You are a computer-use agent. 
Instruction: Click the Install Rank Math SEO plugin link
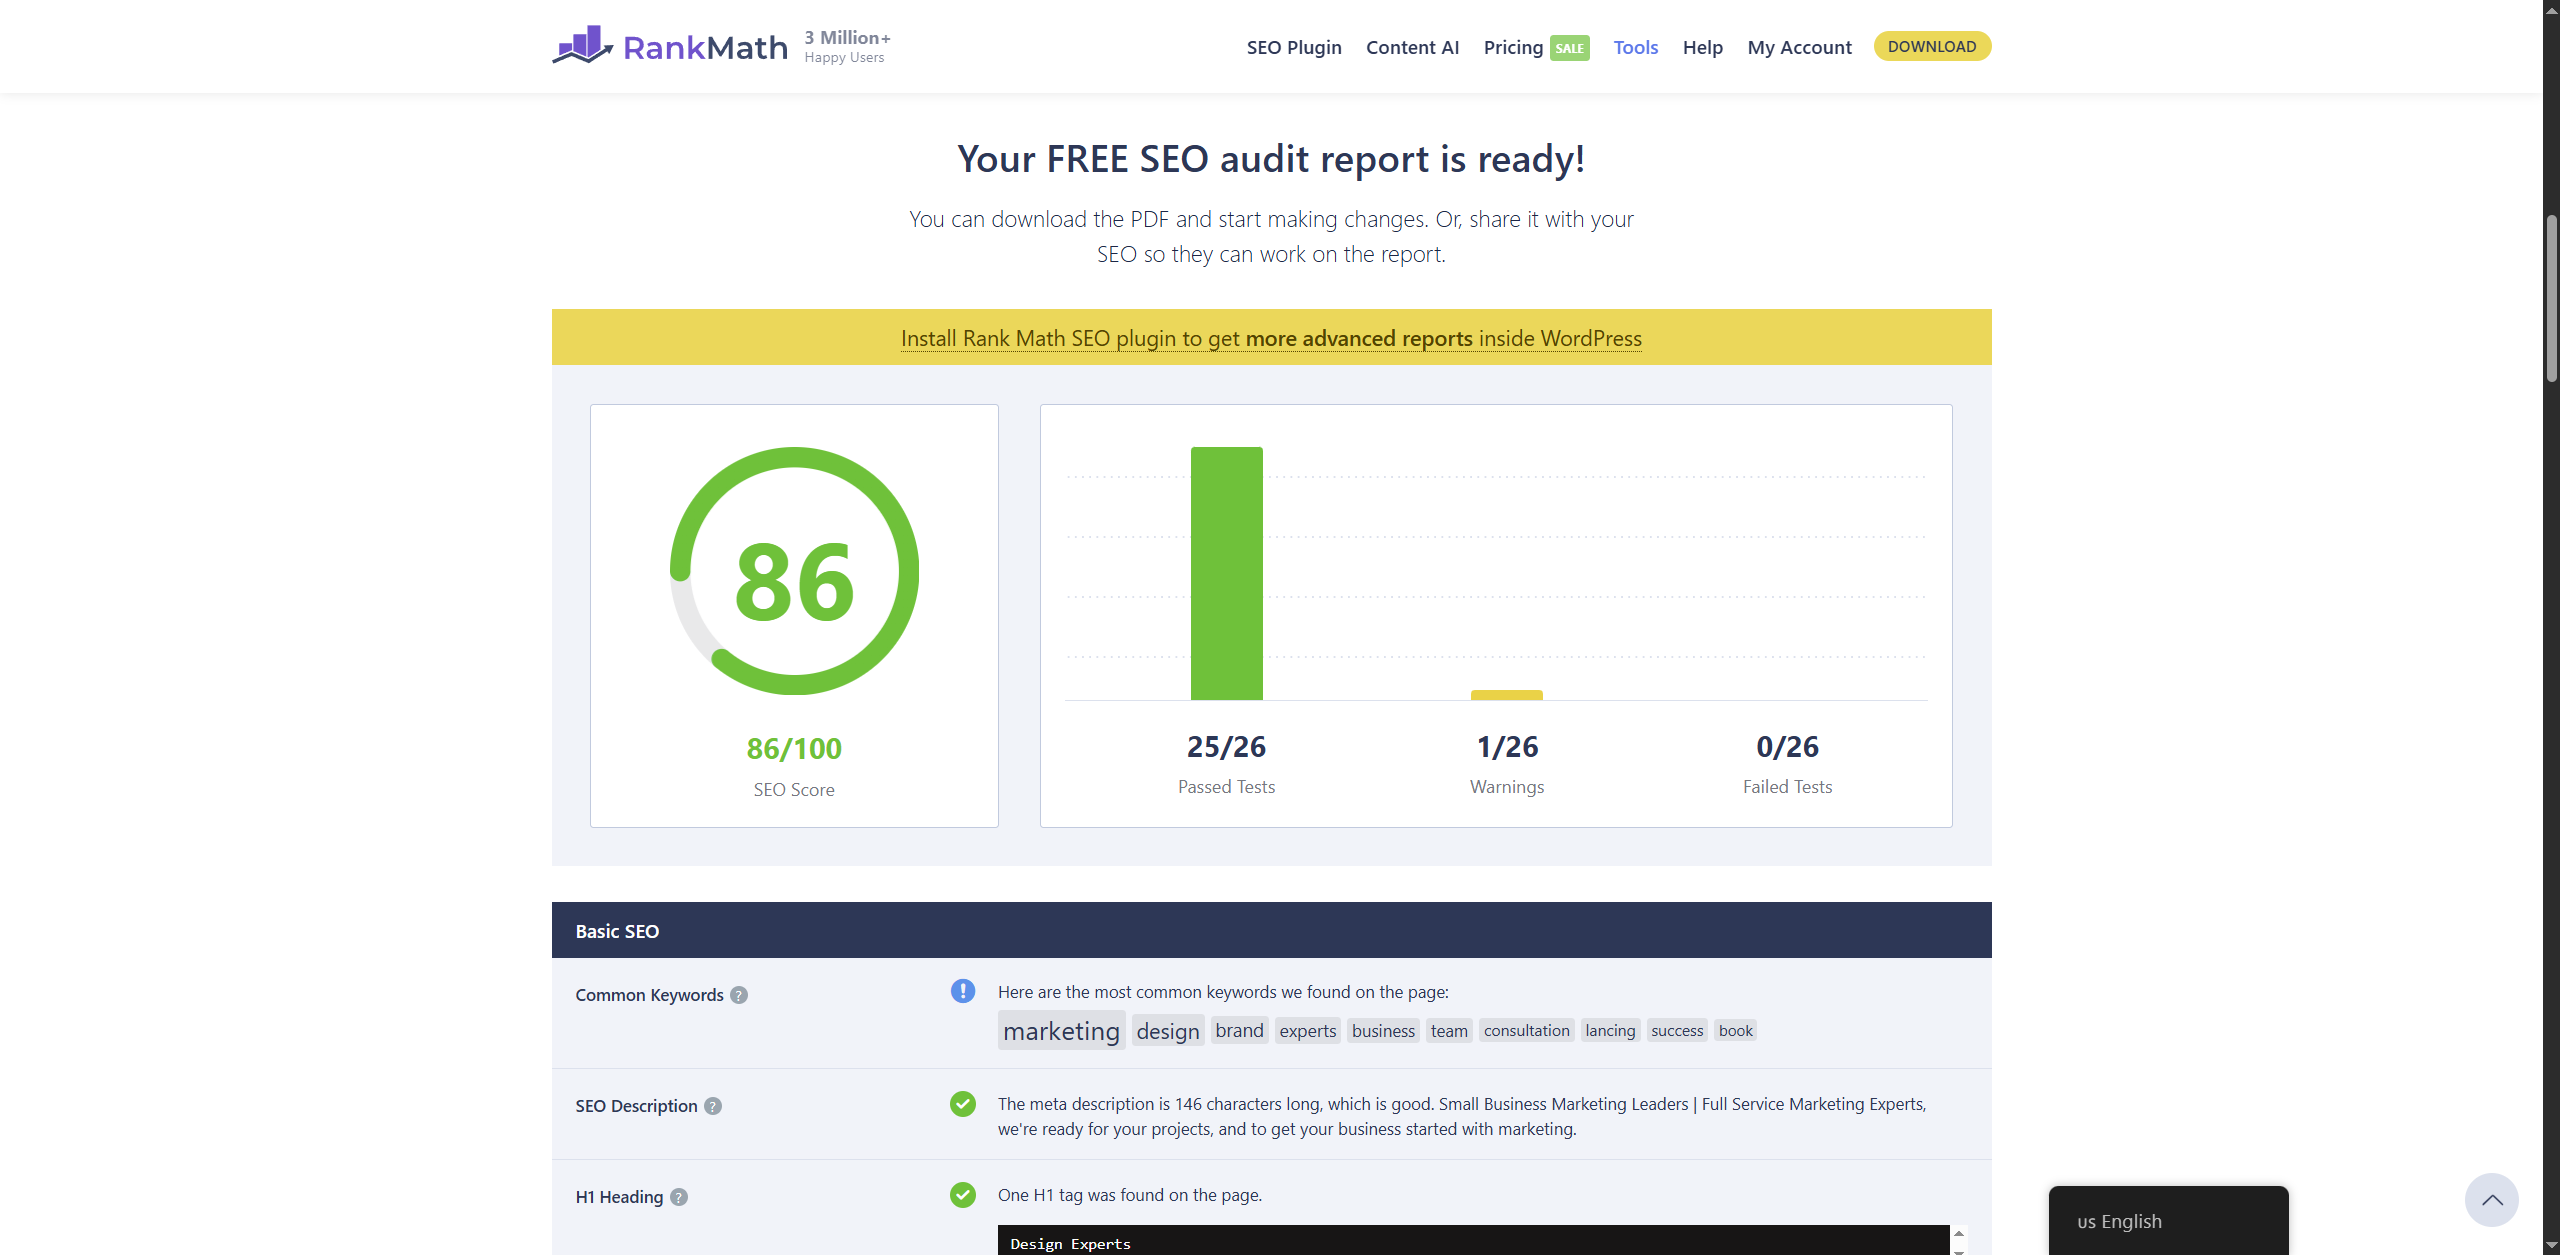pos(1271,338)
